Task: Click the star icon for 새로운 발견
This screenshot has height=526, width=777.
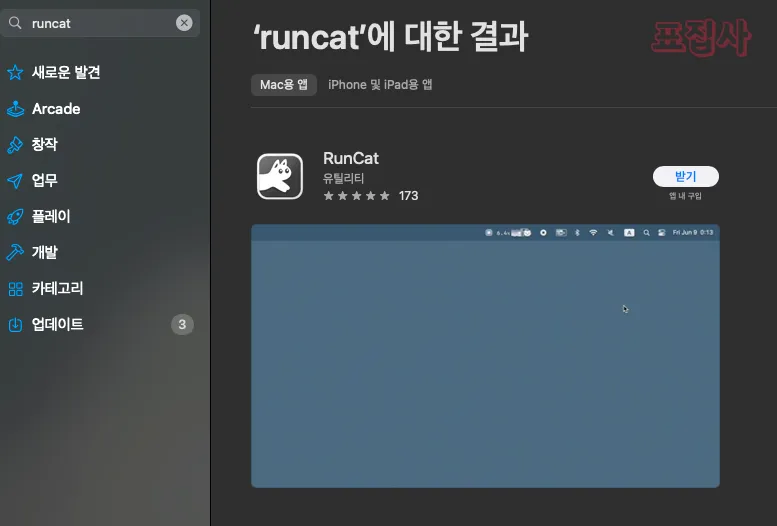Action: (x=15, y=72)
